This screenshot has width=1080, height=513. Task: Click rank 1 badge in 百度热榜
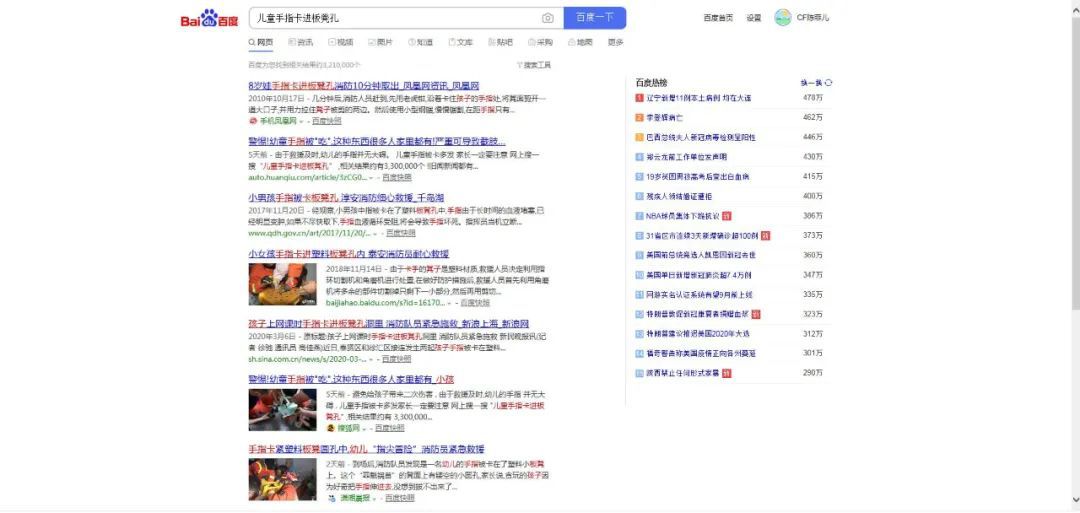(x=639, y=98)
